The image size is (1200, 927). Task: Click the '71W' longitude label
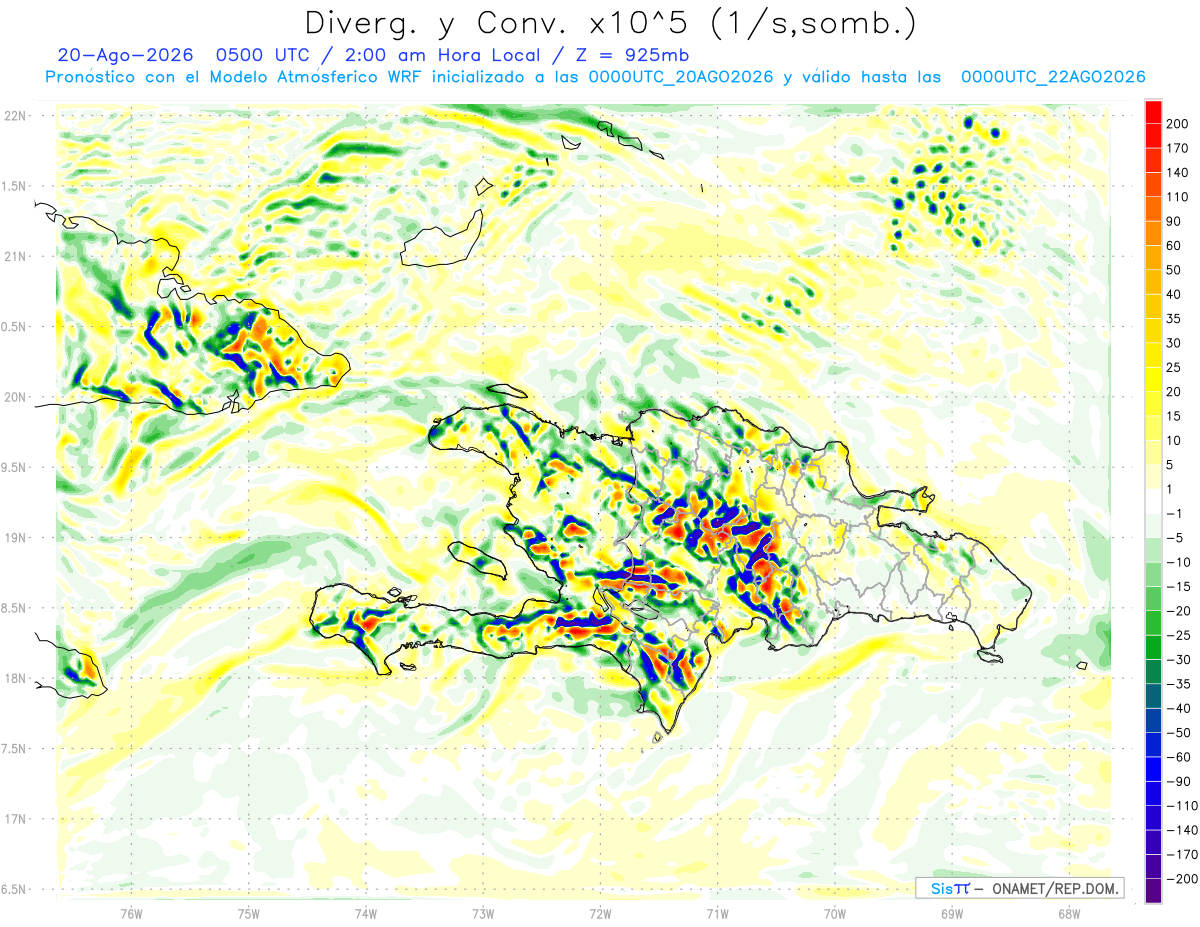click(717, 913)
